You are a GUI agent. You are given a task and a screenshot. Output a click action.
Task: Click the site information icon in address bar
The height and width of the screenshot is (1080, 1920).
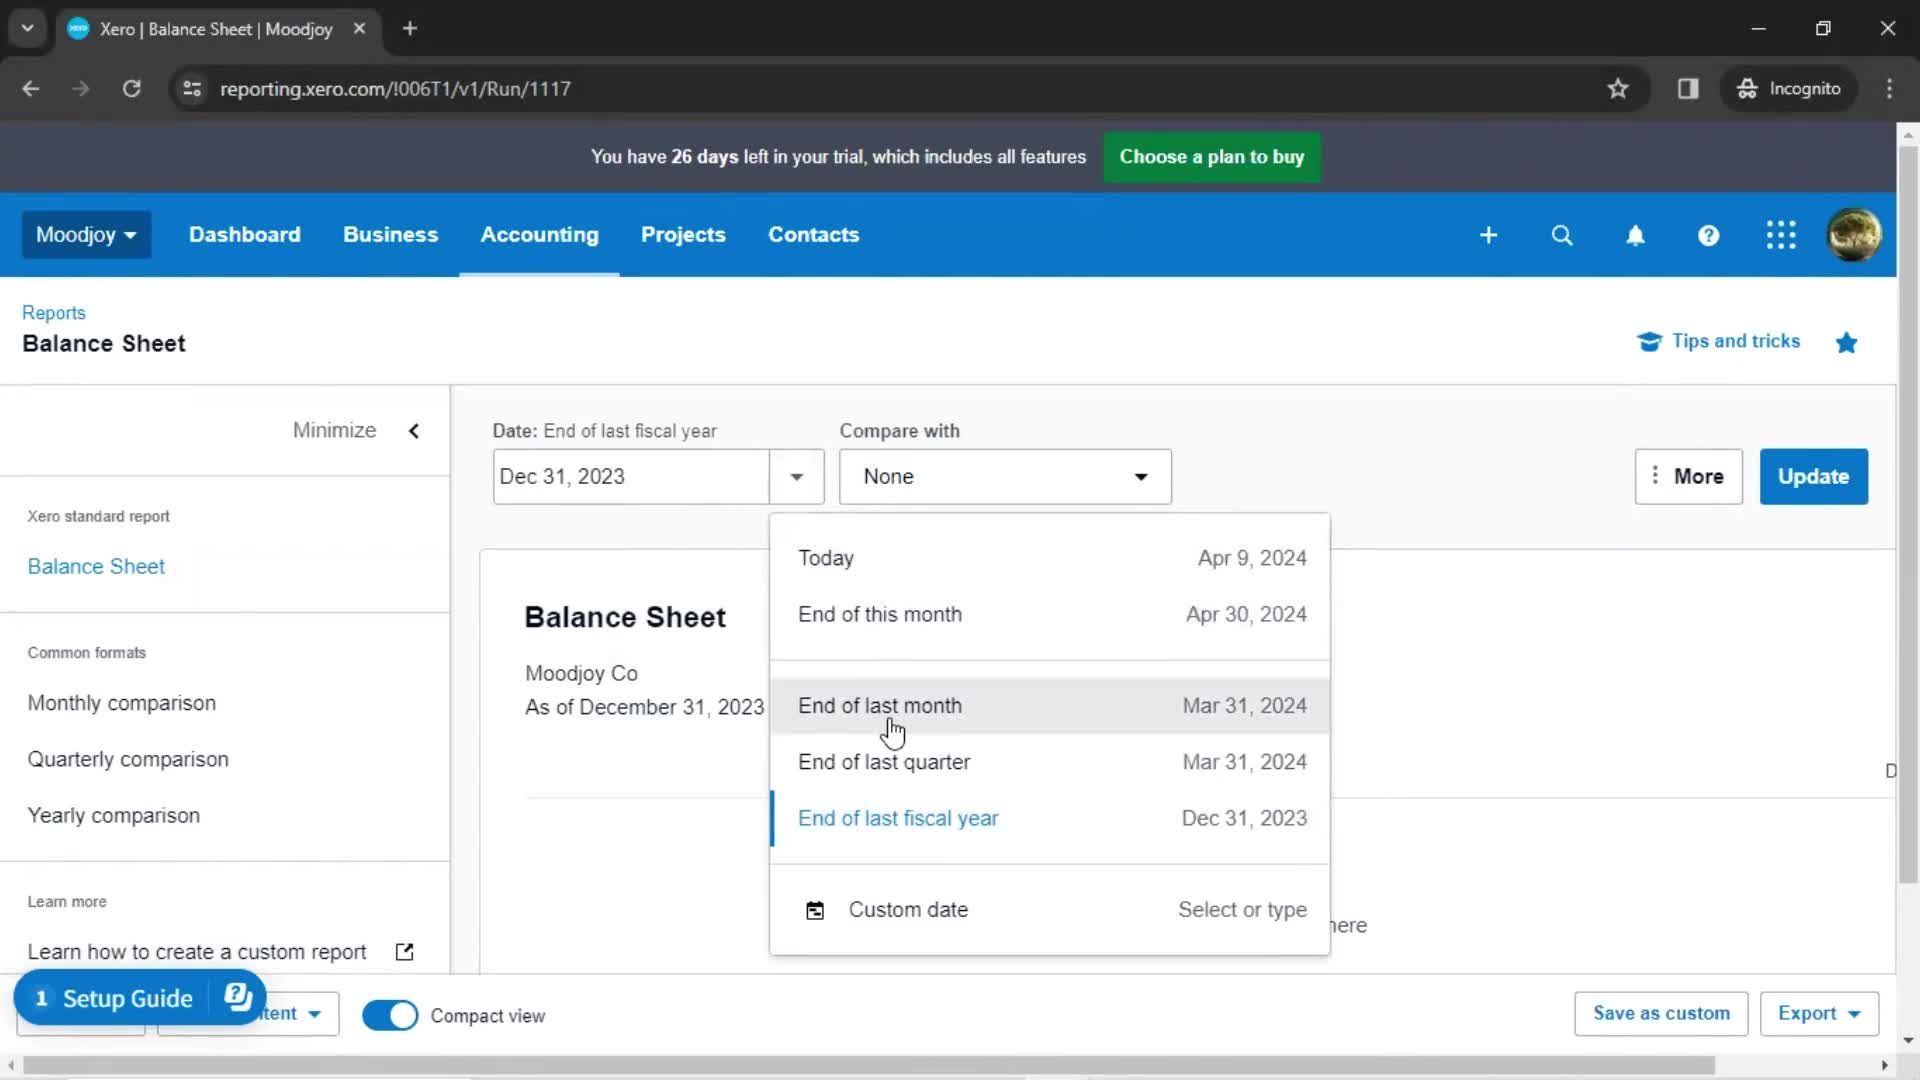tap(192, 89)
